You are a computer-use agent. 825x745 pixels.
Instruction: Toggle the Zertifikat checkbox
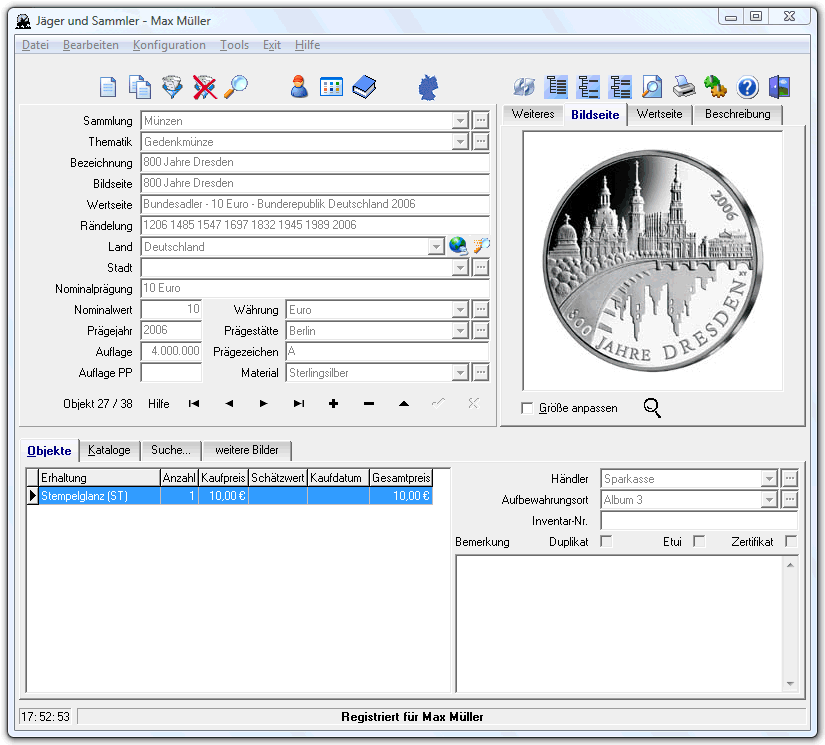(x=791, y=541)
